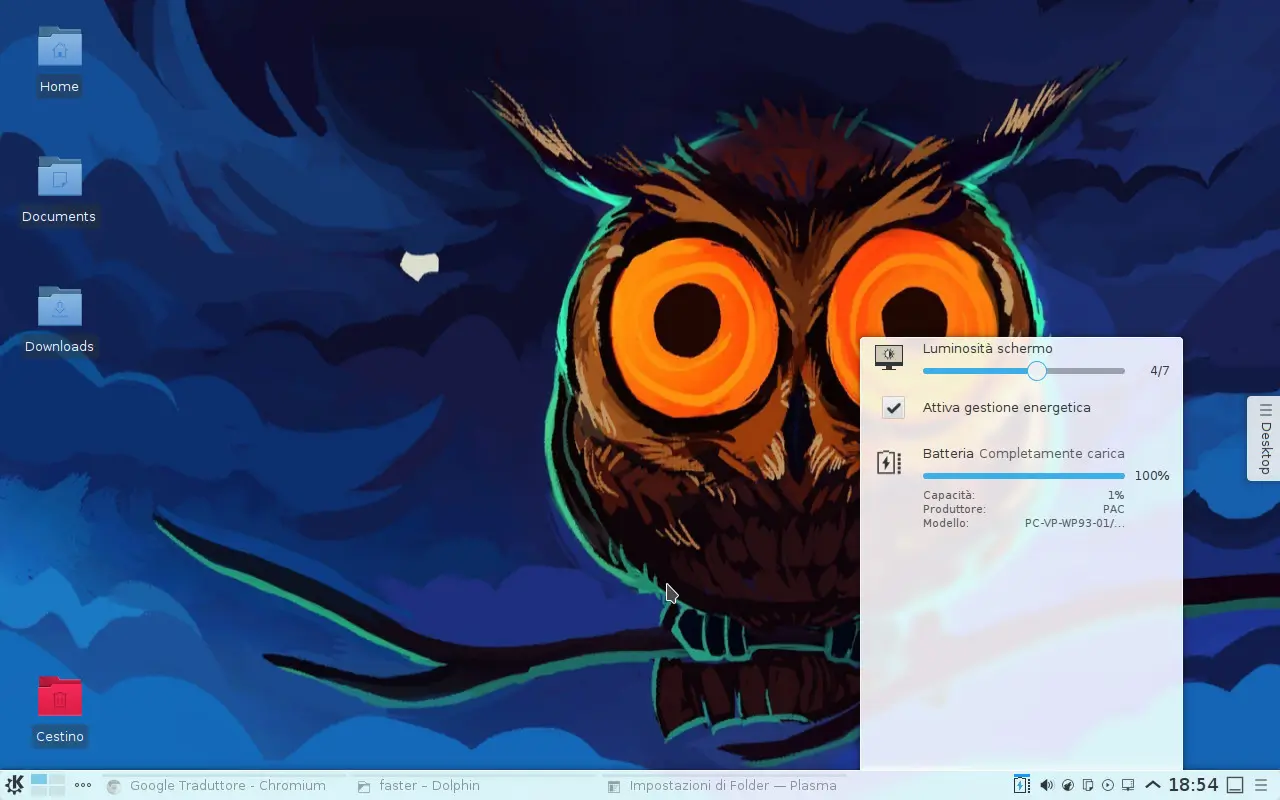Screen dimensions: 1280x800
Task: Select the Home desktop folder
Action: click(x=59, y=60)
